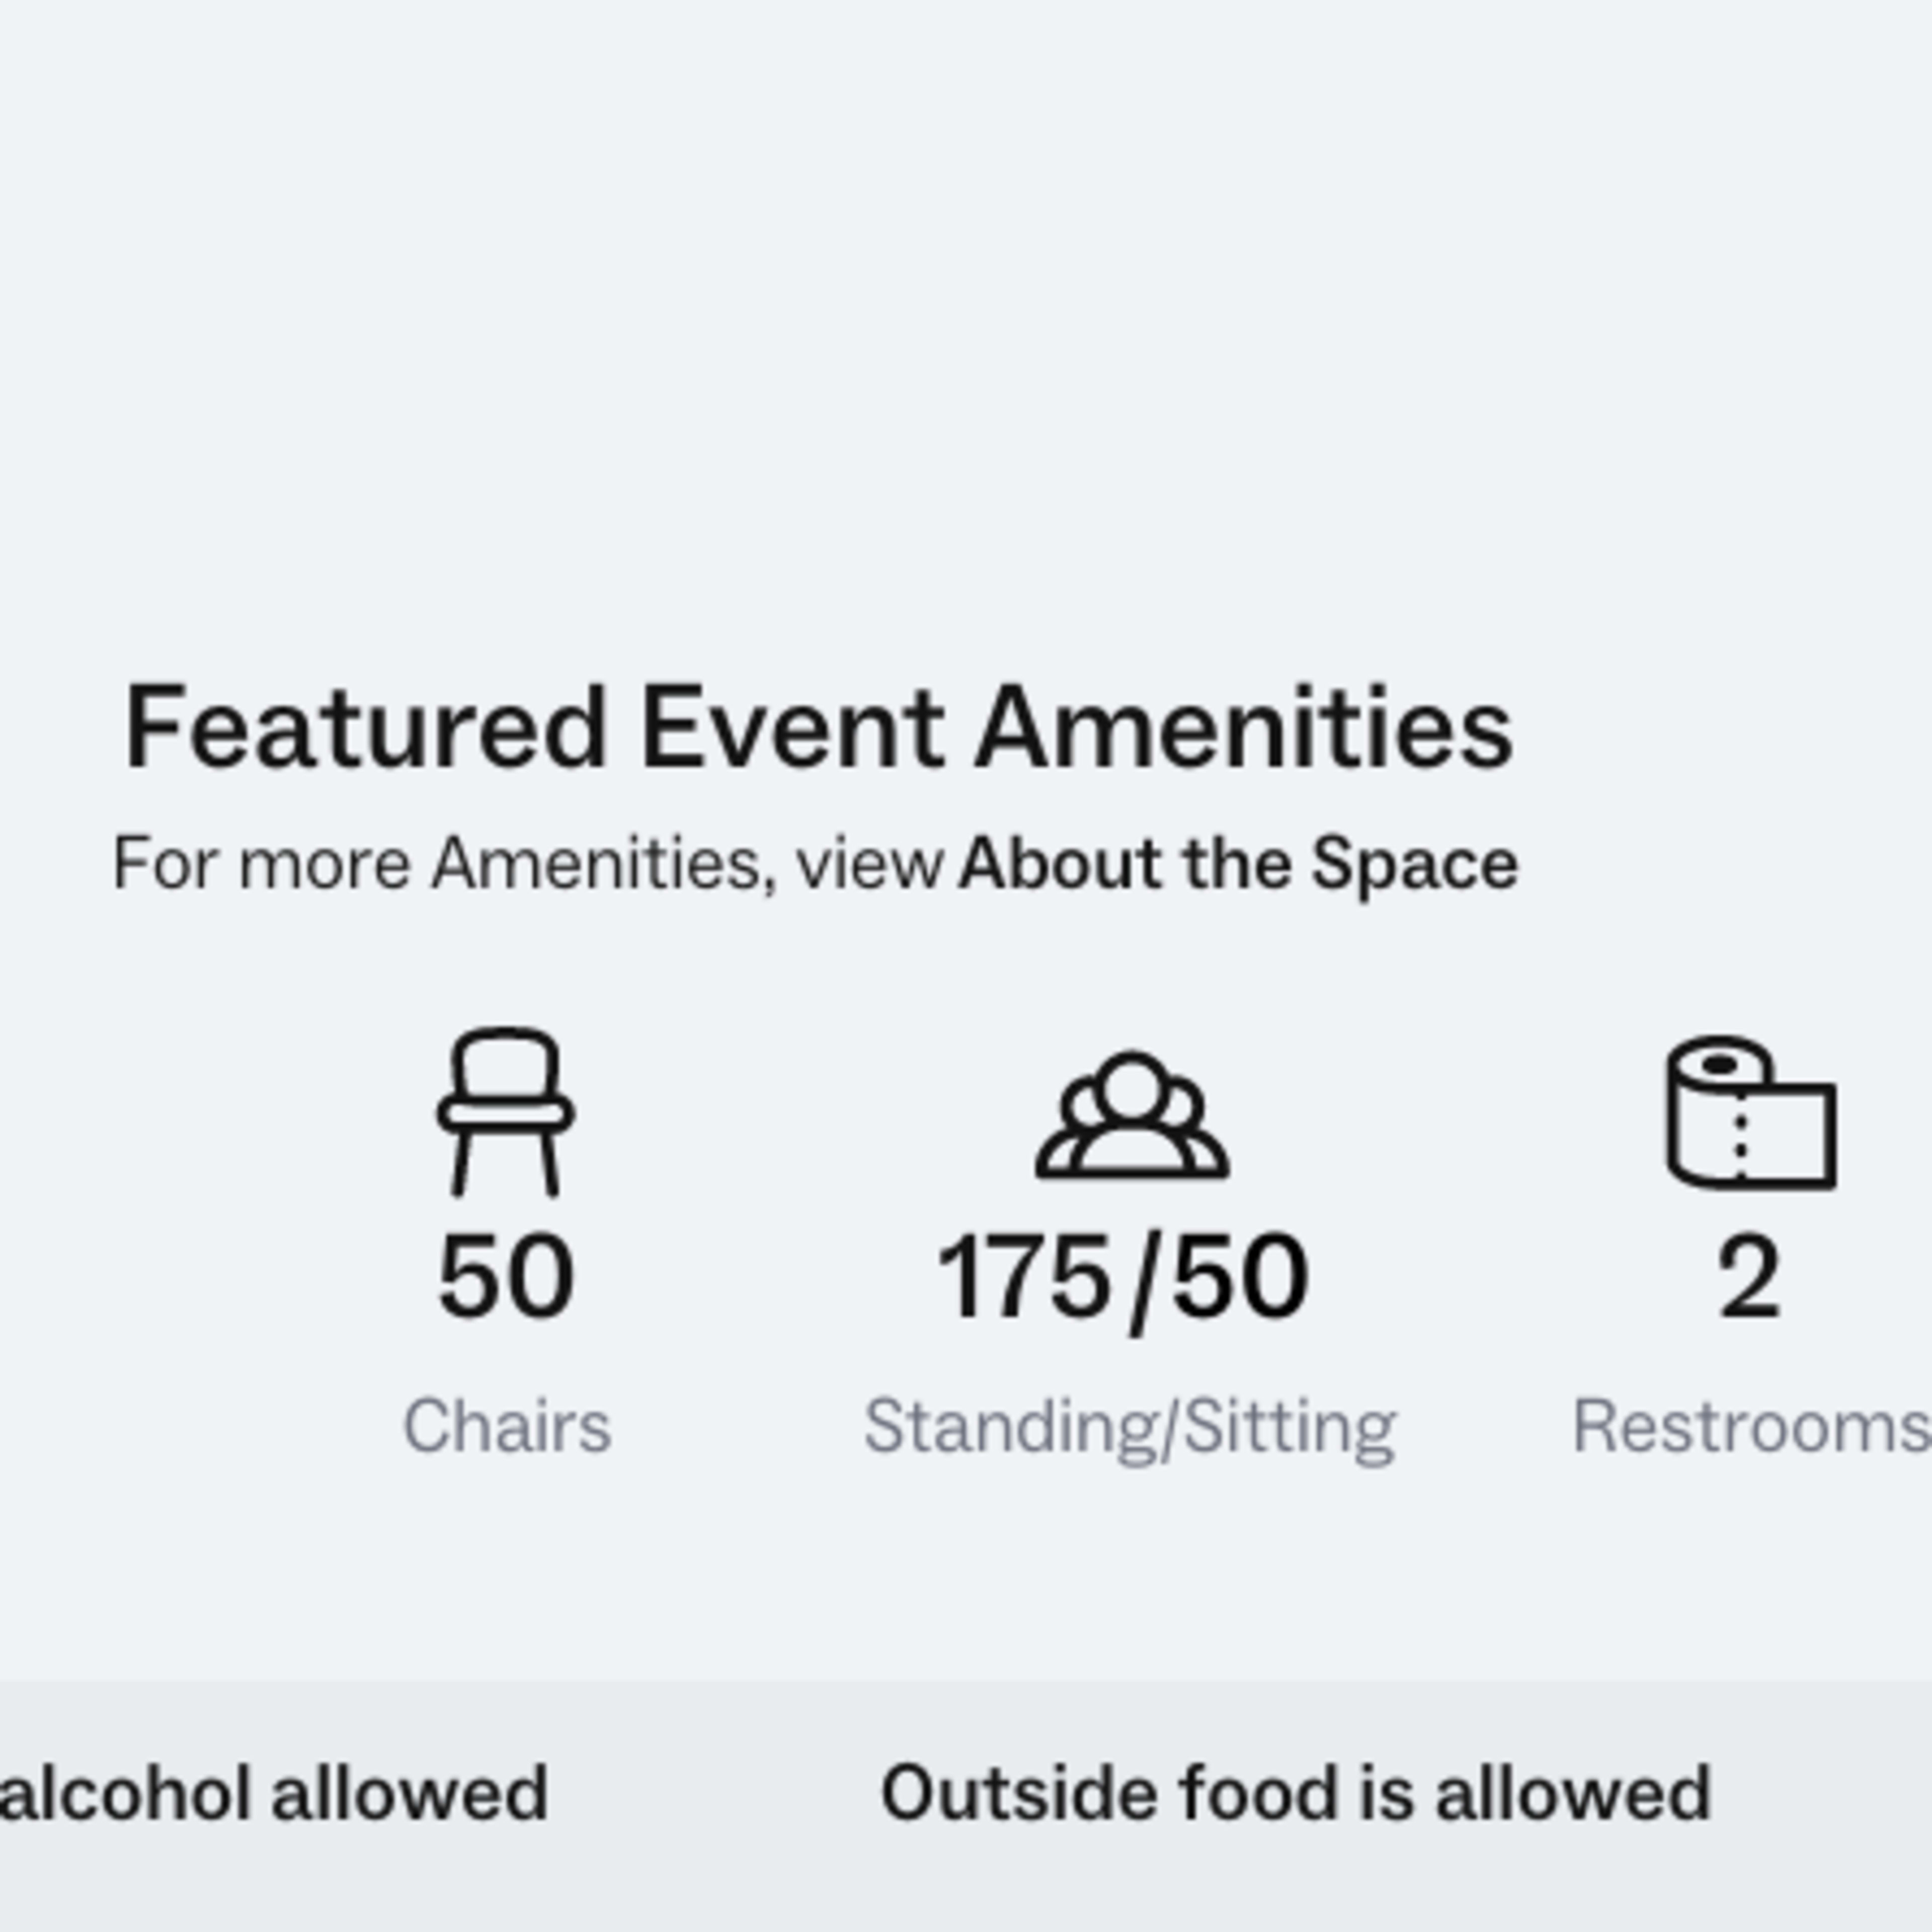This screenshot has height=1932, width=1932.
Task: Click the Restrooms label
Action: (1751, 1426)
